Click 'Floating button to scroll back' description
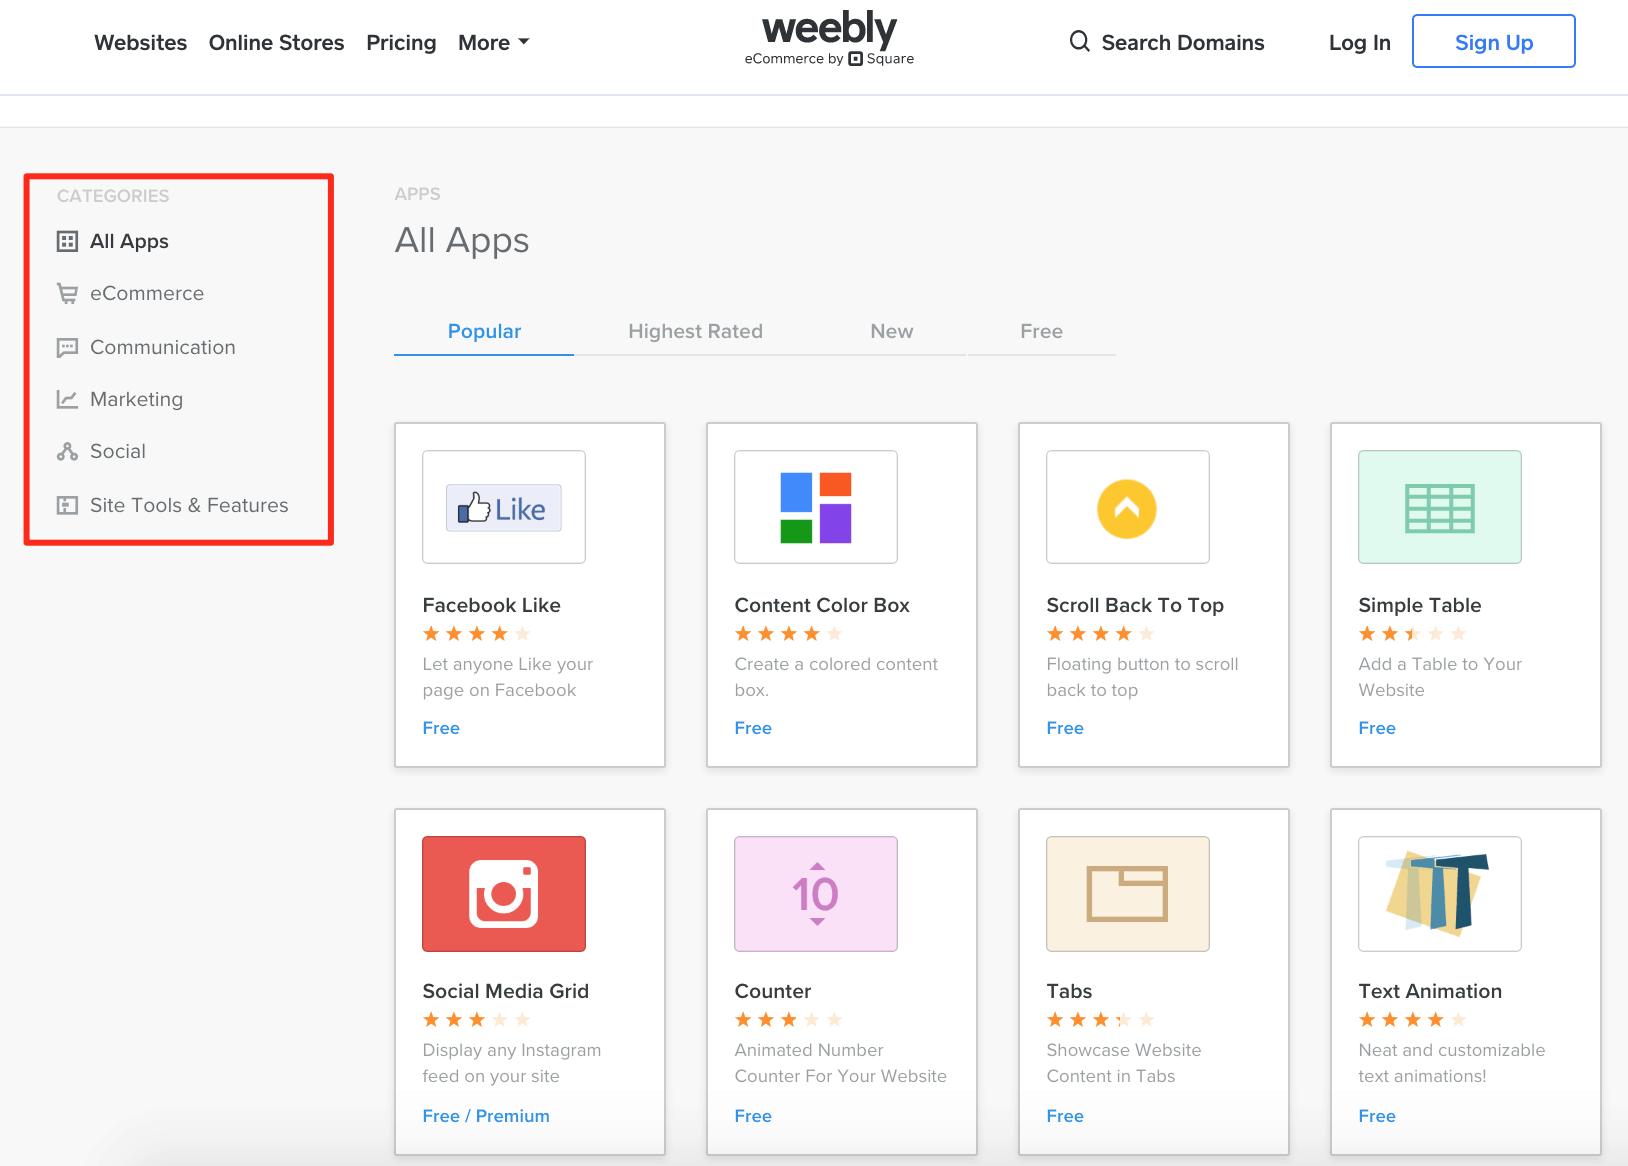The width and height of the screenshot is (1628, 1166). pyautogui.click(x=1142, y=677)
